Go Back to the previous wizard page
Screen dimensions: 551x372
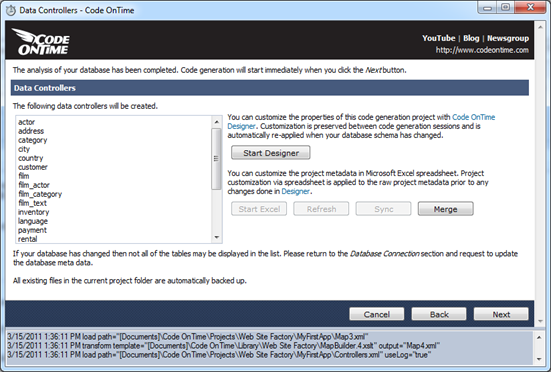439,314
